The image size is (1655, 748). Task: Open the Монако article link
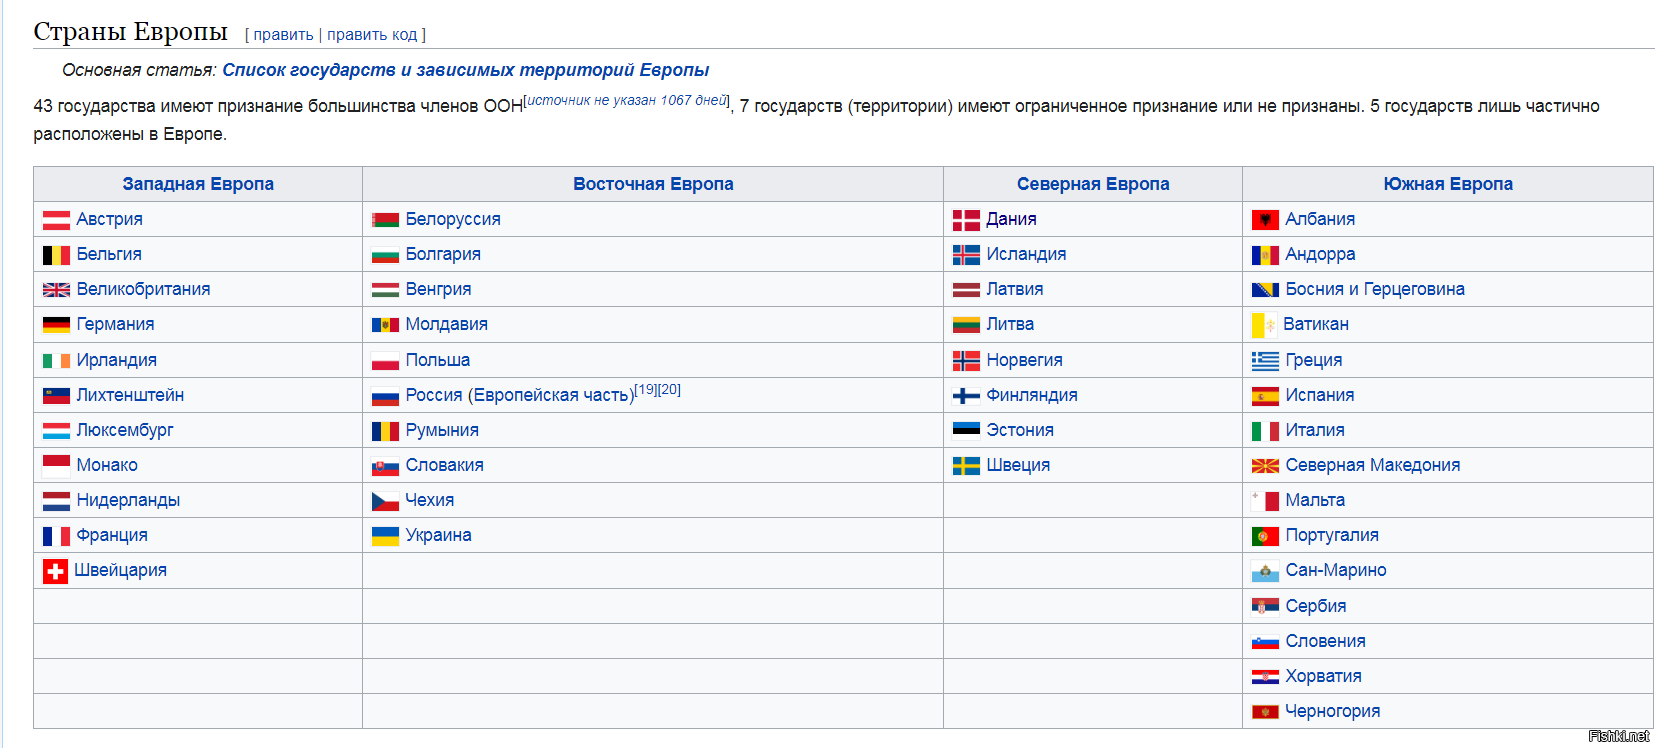point(107,465)
